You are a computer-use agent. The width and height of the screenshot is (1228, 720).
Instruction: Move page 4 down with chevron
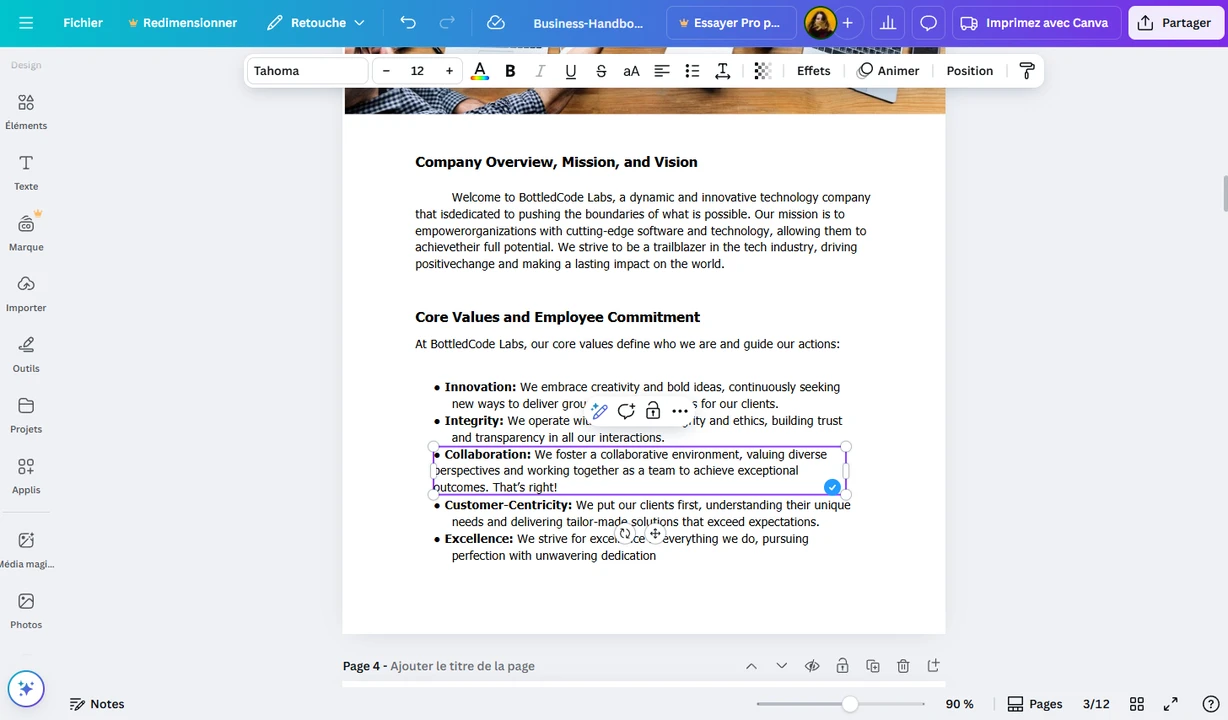click(782, 666)
